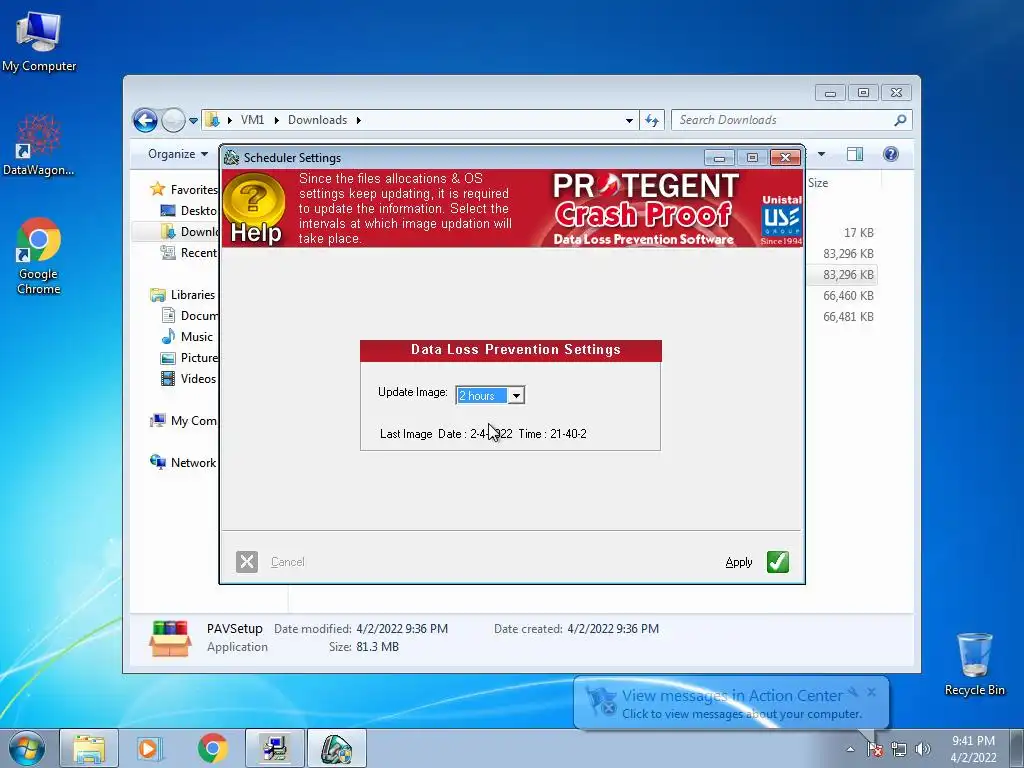Click the Apply text button
Screen dimensions: 1024x768
click(739, 562)
